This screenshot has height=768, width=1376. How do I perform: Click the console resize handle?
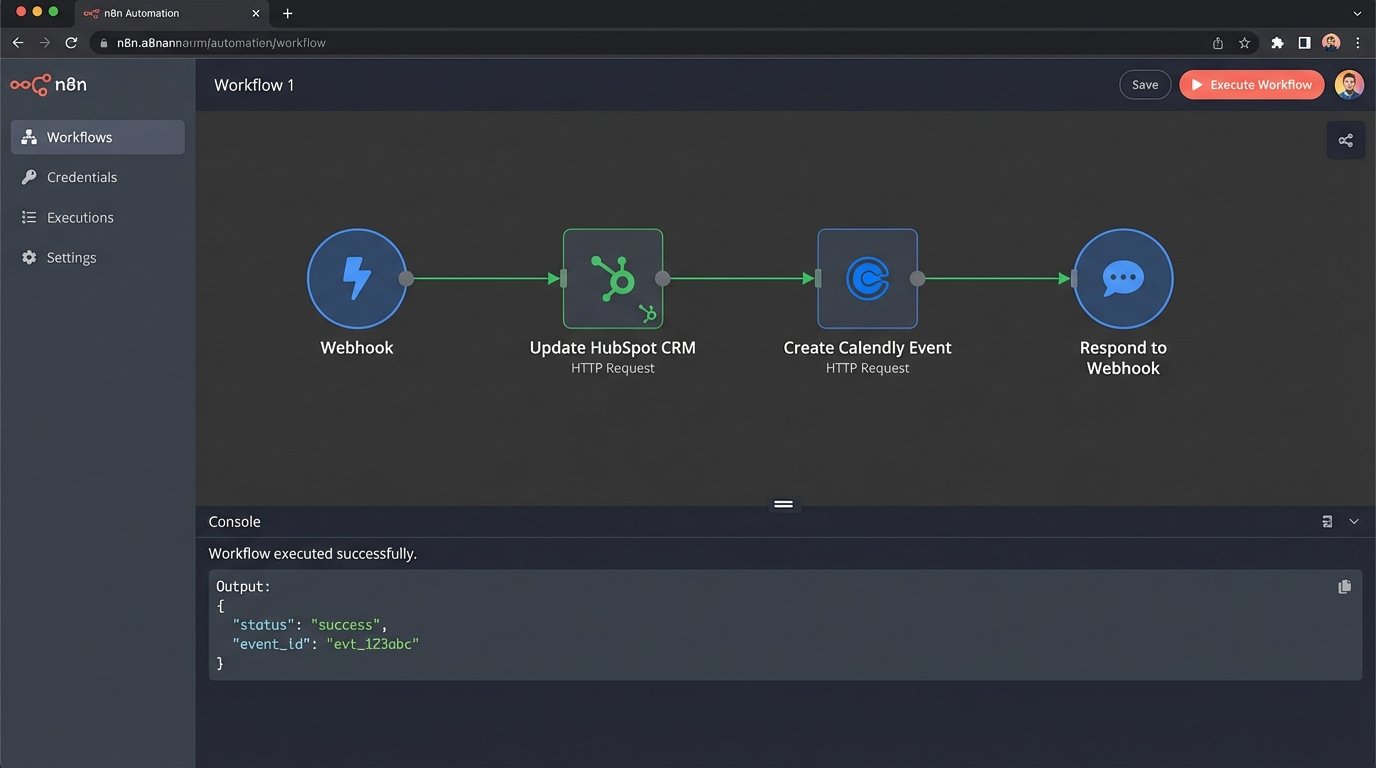783,504
